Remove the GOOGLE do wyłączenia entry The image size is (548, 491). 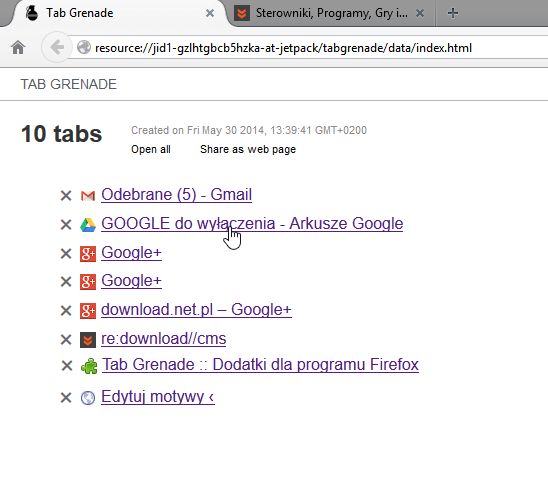66,225
